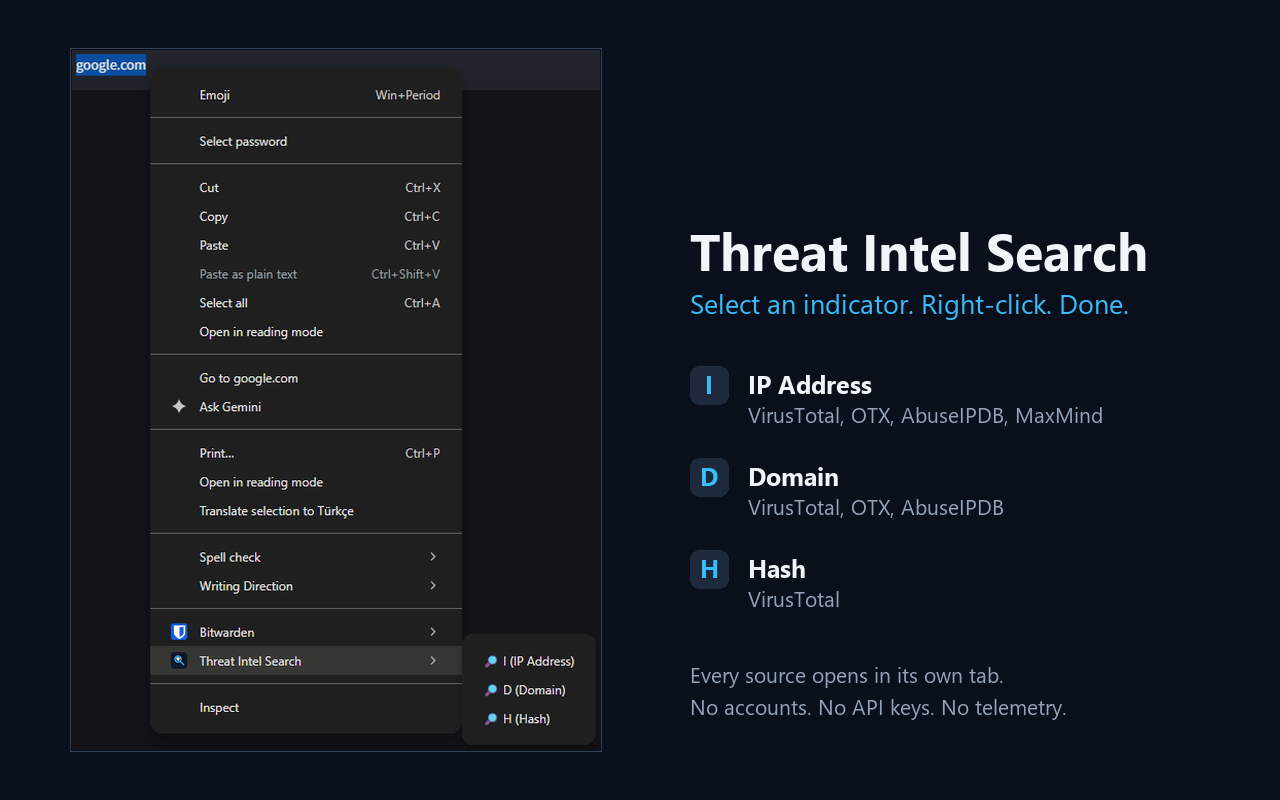Image resolution: width=1280 pixels, height=800 pixels.
Task: Select H (Hash) submenu item
Action: point(529,719)
